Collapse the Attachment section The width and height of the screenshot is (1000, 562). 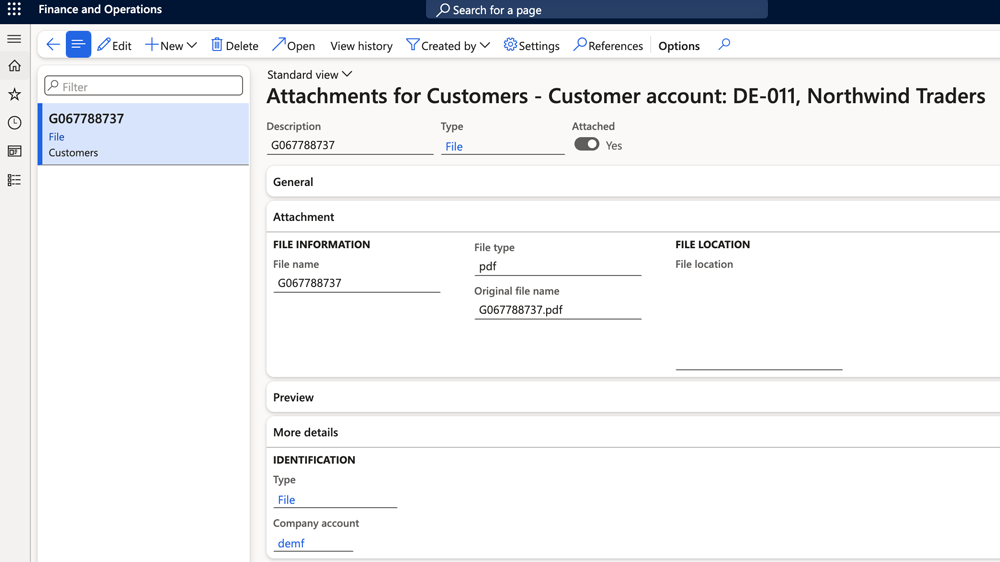(x=633, y=217)
